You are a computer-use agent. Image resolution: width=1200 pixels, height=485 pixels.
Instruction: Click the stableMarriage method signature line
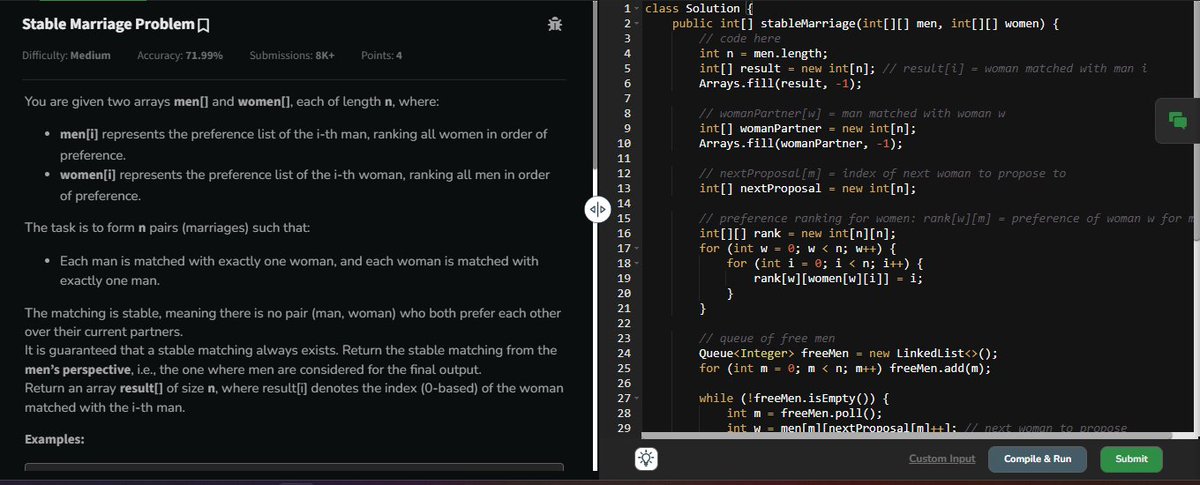pos(866,23)
